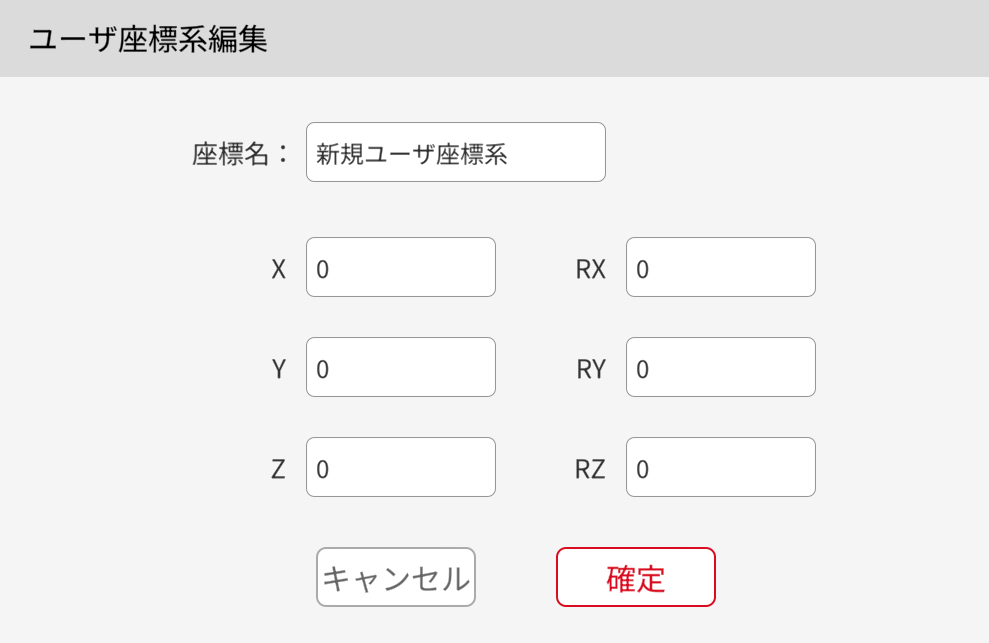Click the RX rotation input field
This screenshot has height=643, width=989.
(x=720, y=267)
